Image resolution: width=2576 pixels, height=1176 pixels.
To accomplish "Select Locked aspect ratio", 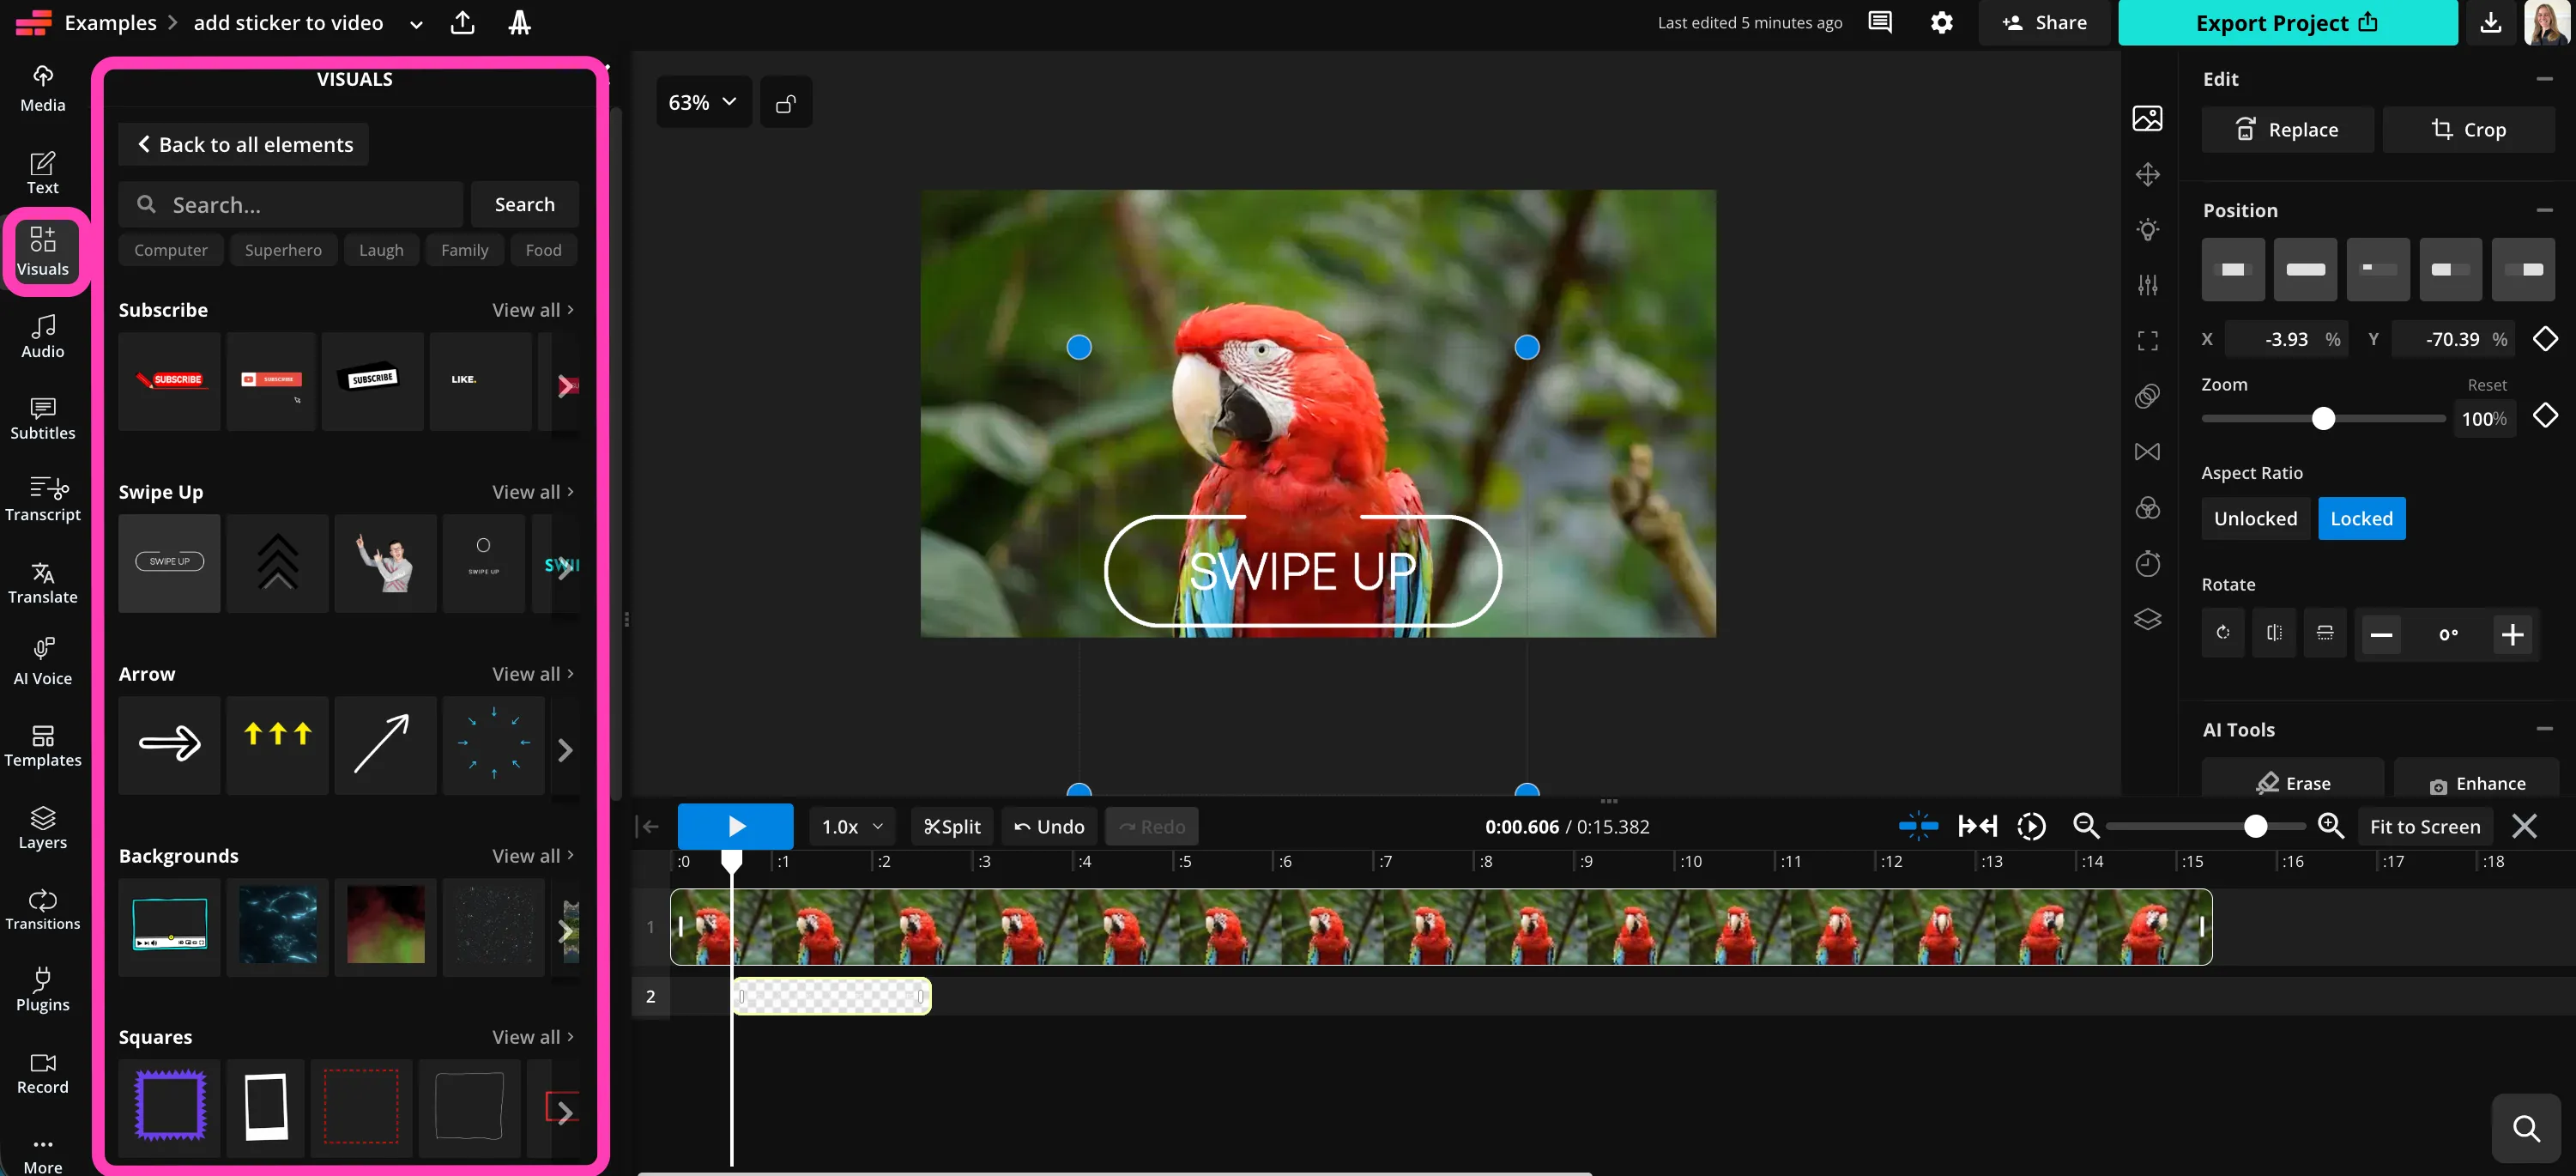I will click(x=2361, y=518).
